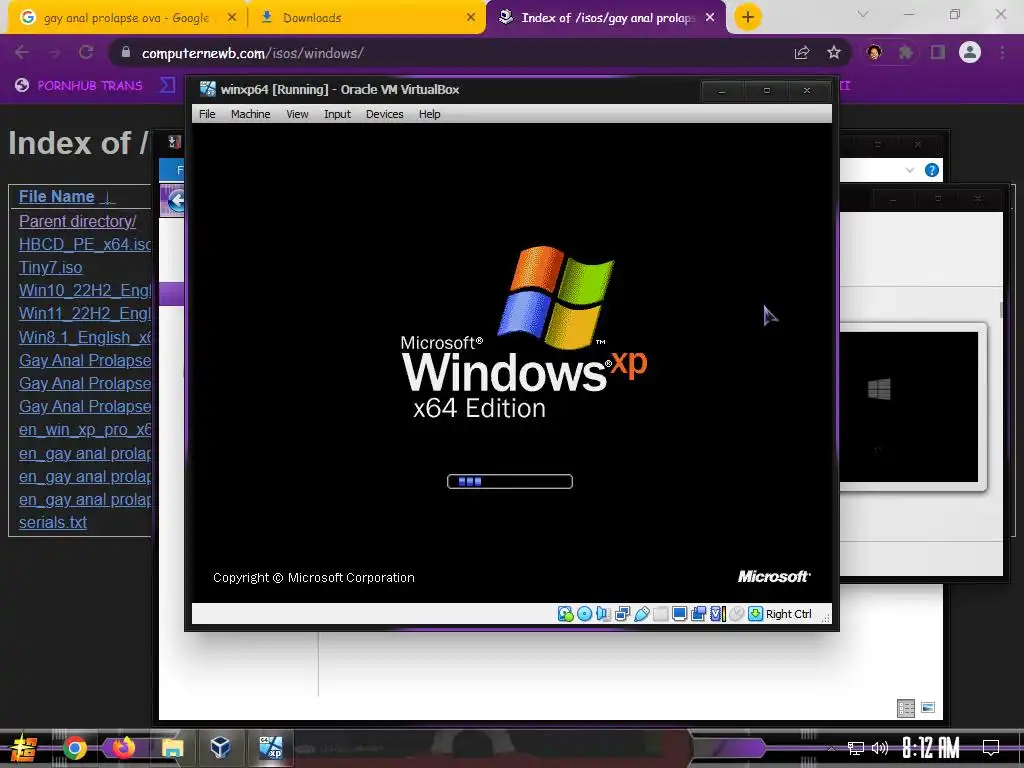Click the volume speaker in system tray
The height and width of the screenshot is (768, 1024).
[880, 748]
